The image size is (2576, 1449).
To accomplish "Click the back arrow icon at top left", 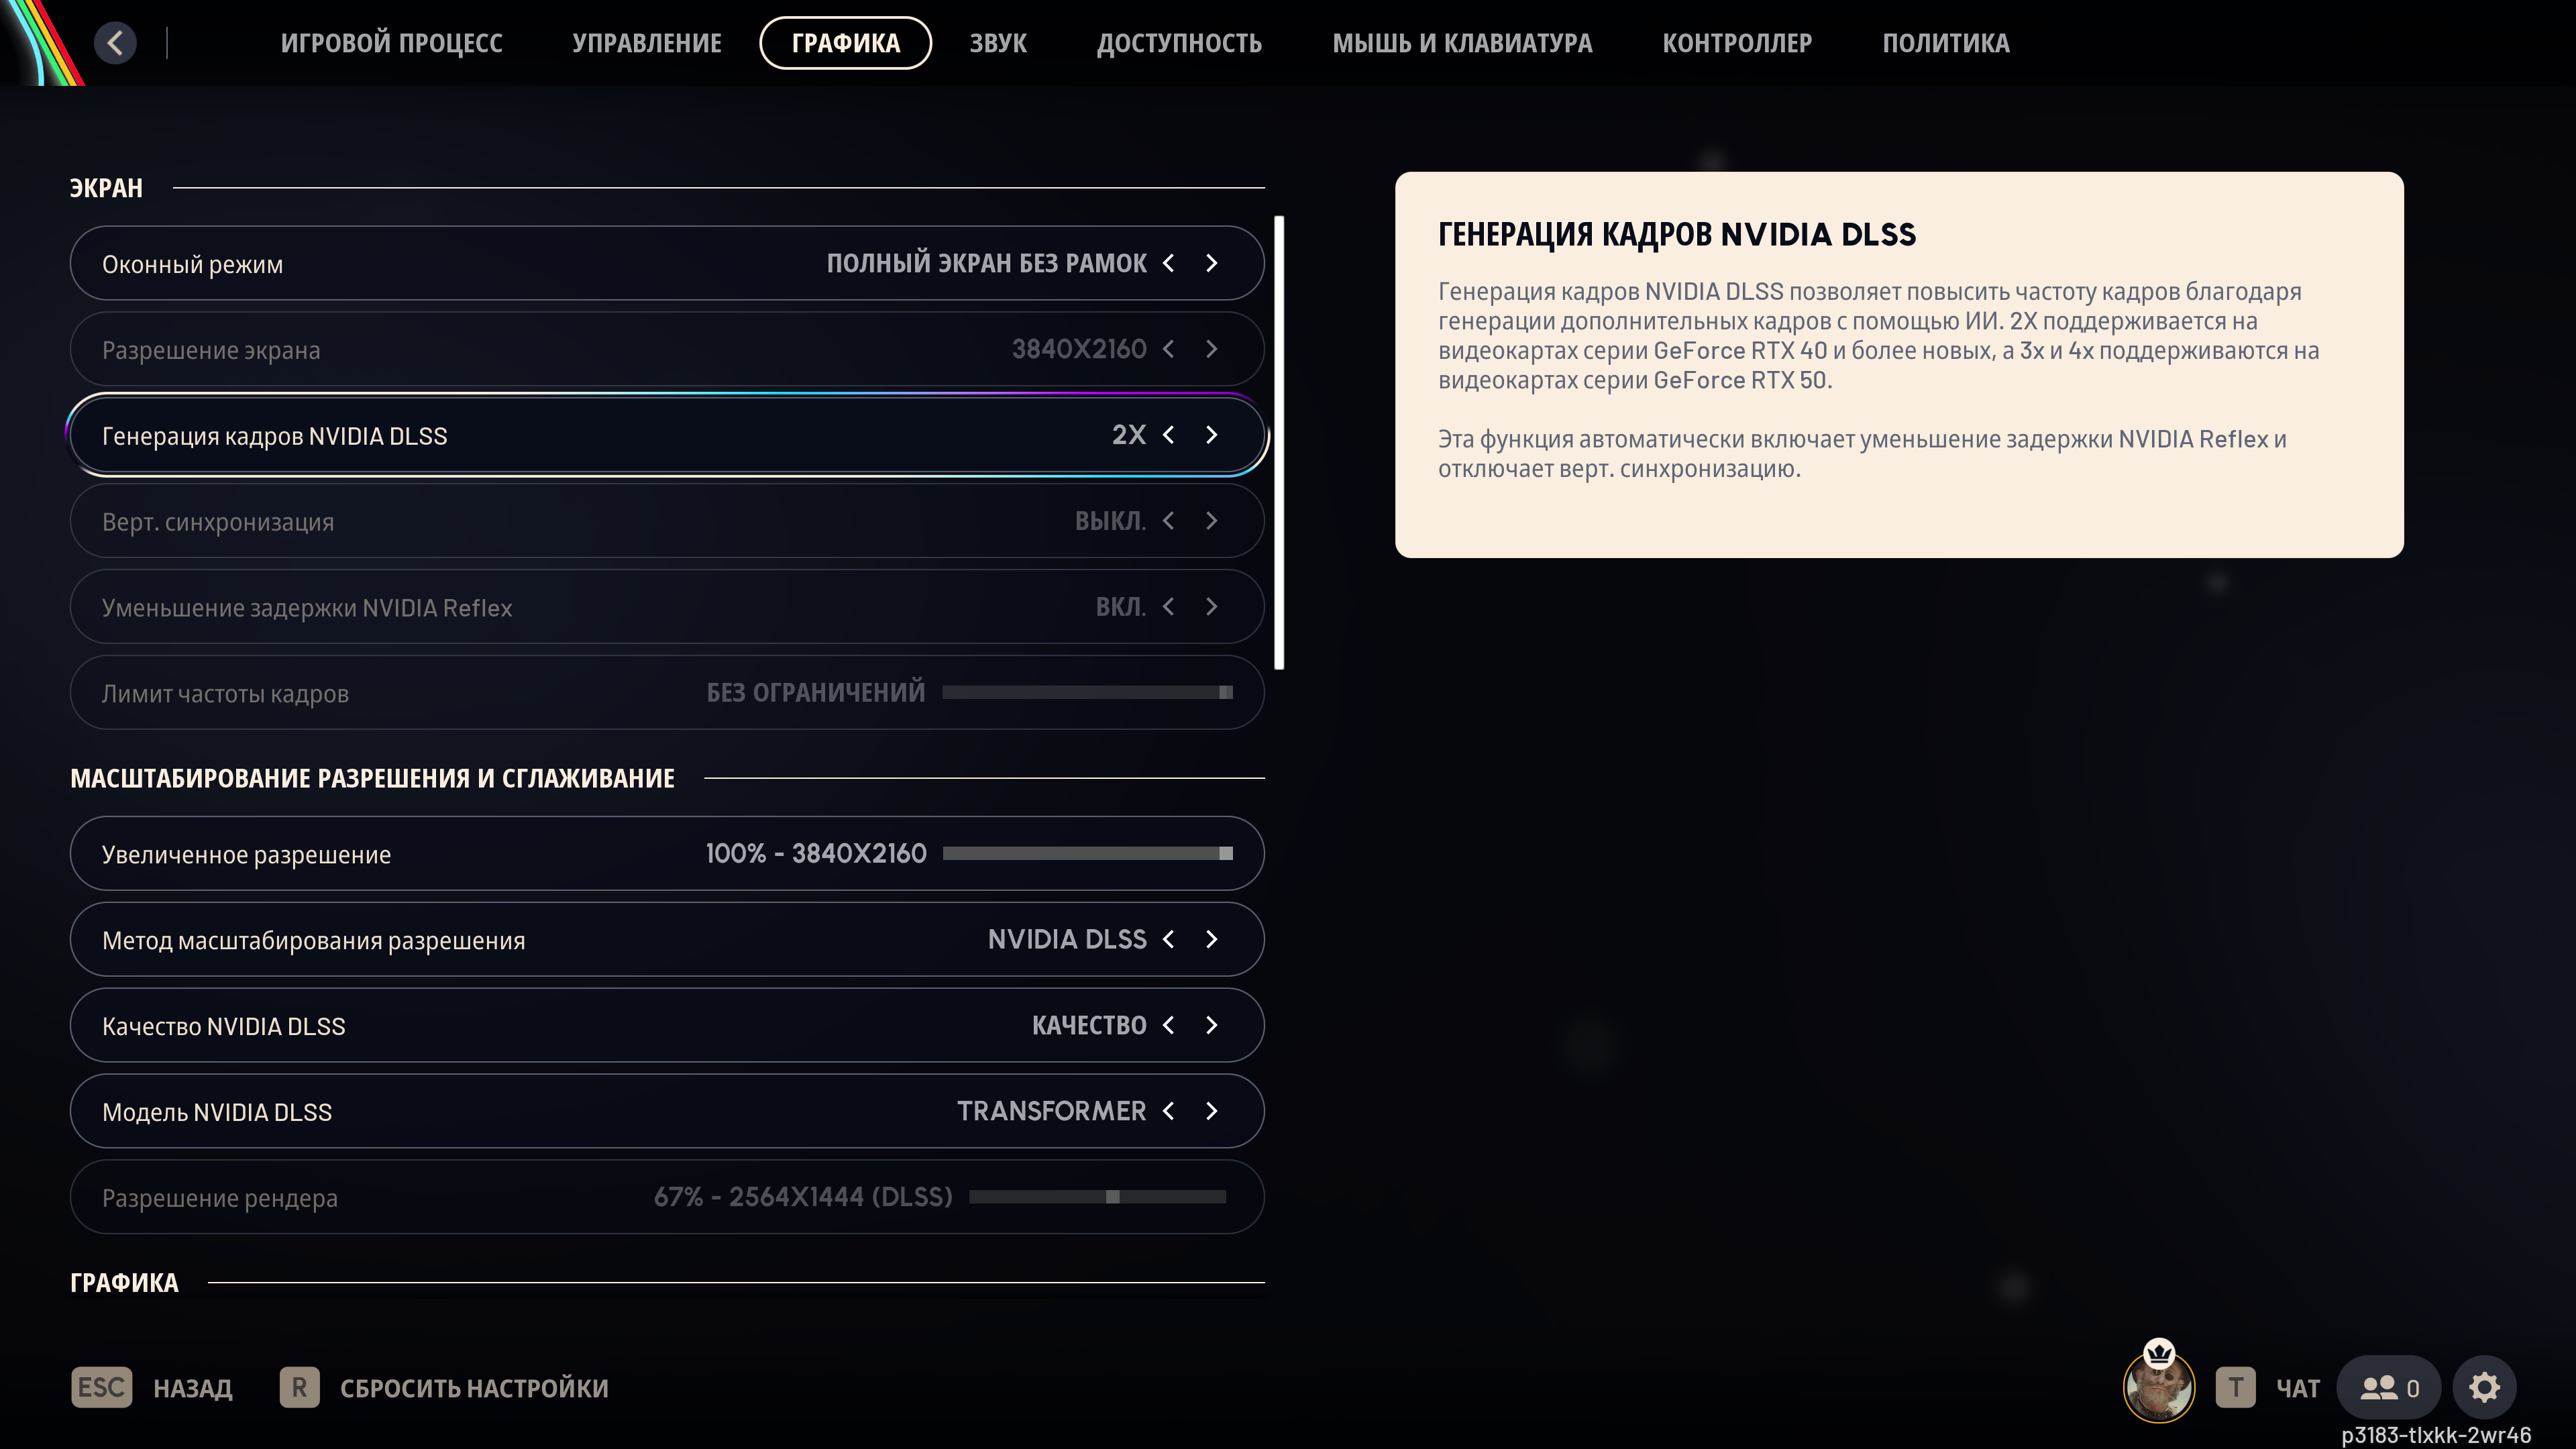I will point(115,43).
